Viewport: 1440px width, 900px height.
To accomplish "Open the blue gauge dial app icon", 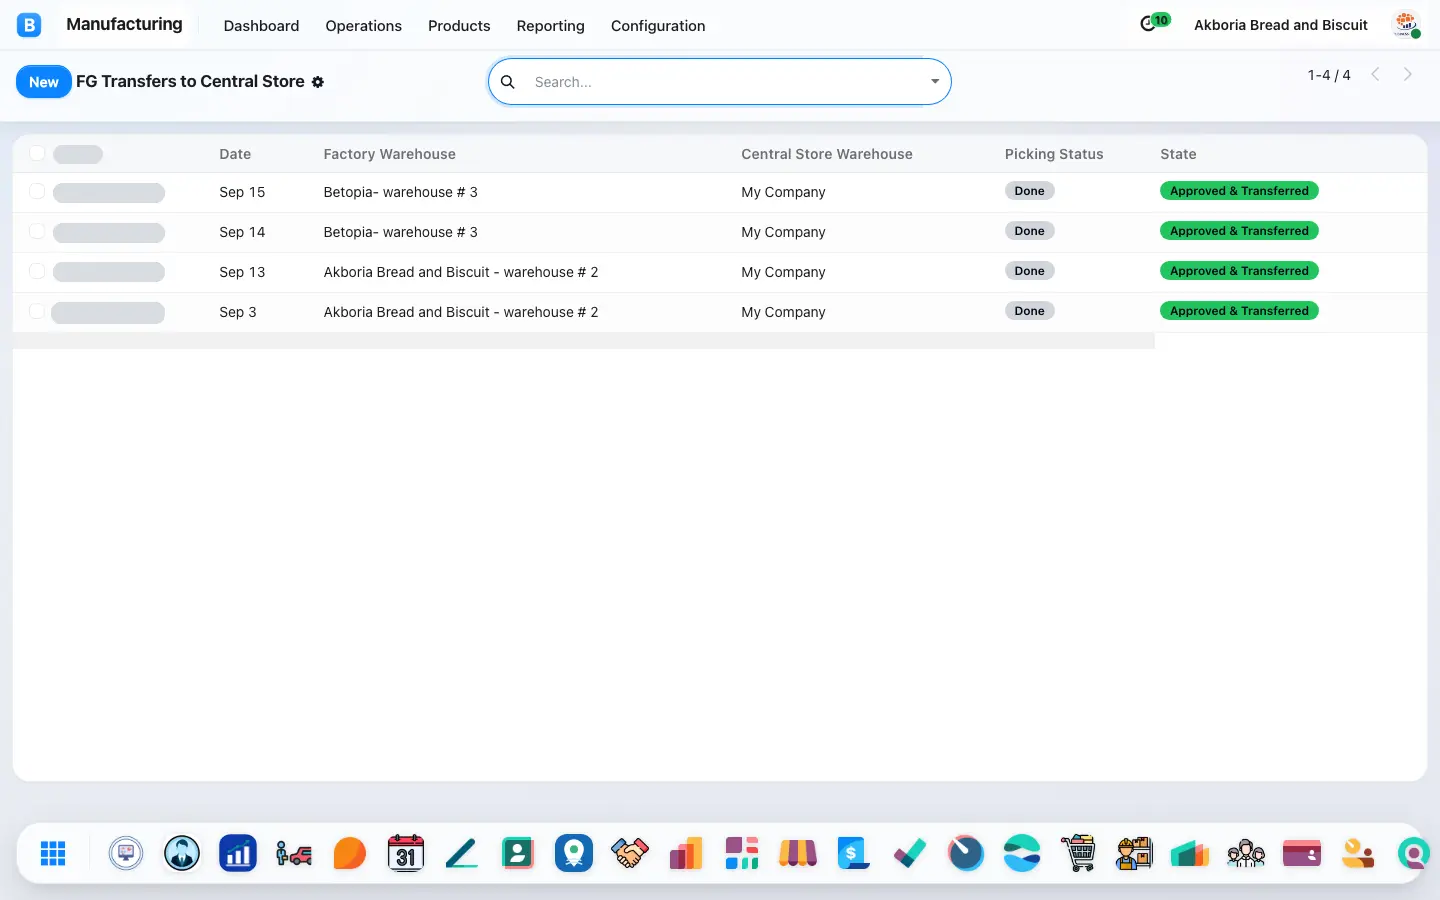I will (x=966, y=853).
